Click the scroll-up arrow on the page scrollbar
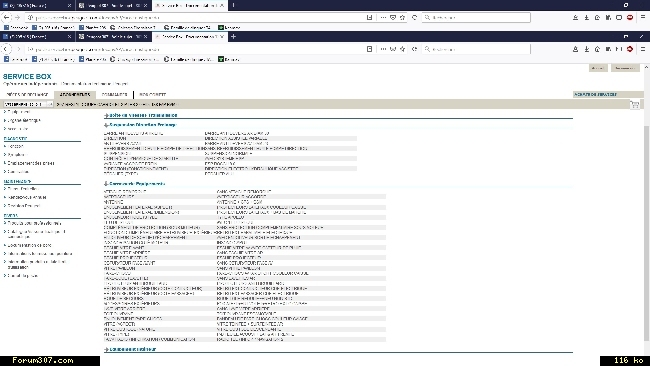This screenshot has height=366, width=650. click(646, 67)
